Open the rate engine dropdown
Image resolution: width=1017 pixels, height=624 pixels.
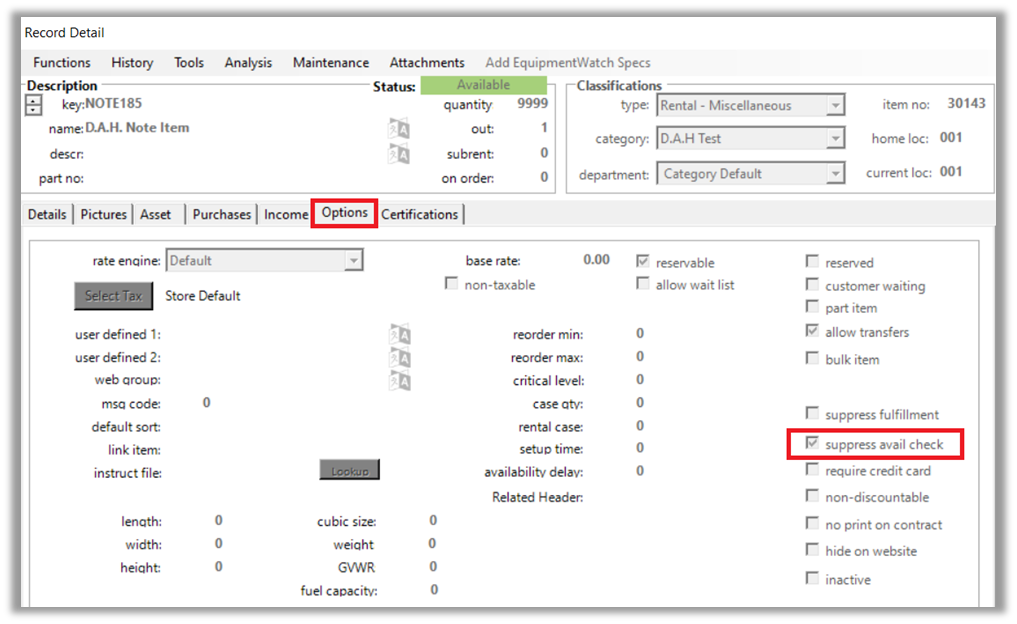pyautogui.click(x=352, y=261)
